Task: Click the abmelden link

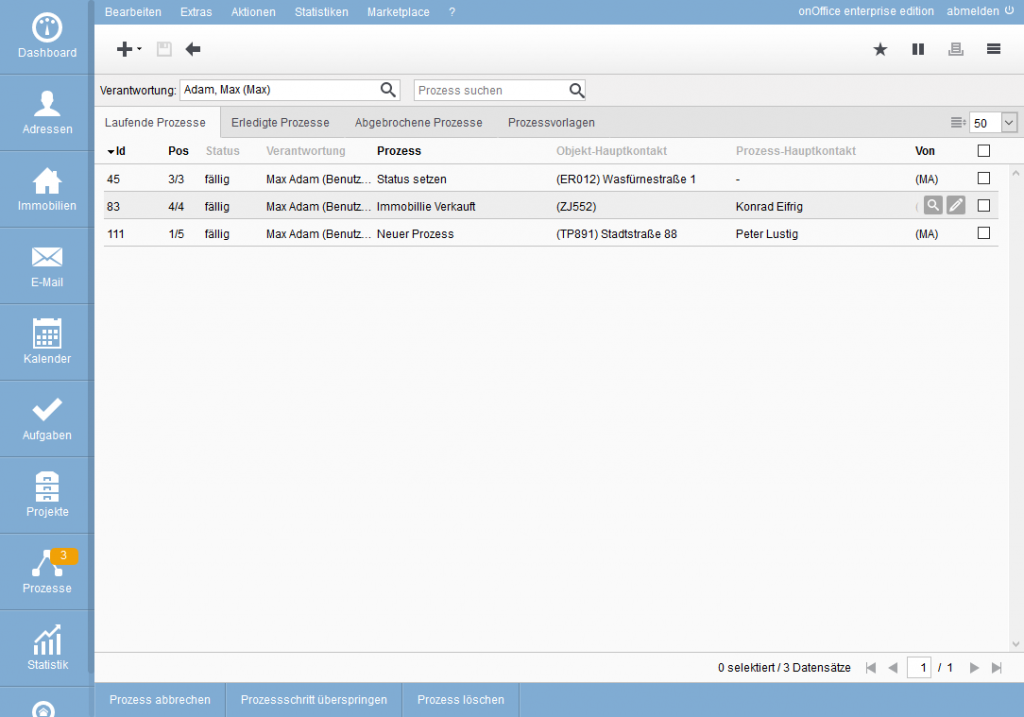Action: pos(972,11)
